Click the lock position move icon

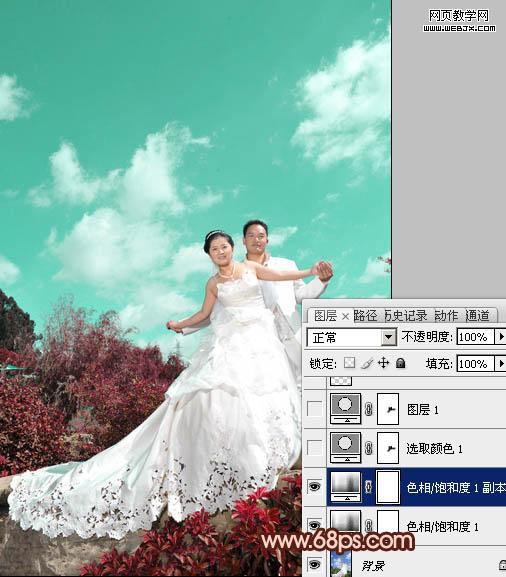(383, 363)
